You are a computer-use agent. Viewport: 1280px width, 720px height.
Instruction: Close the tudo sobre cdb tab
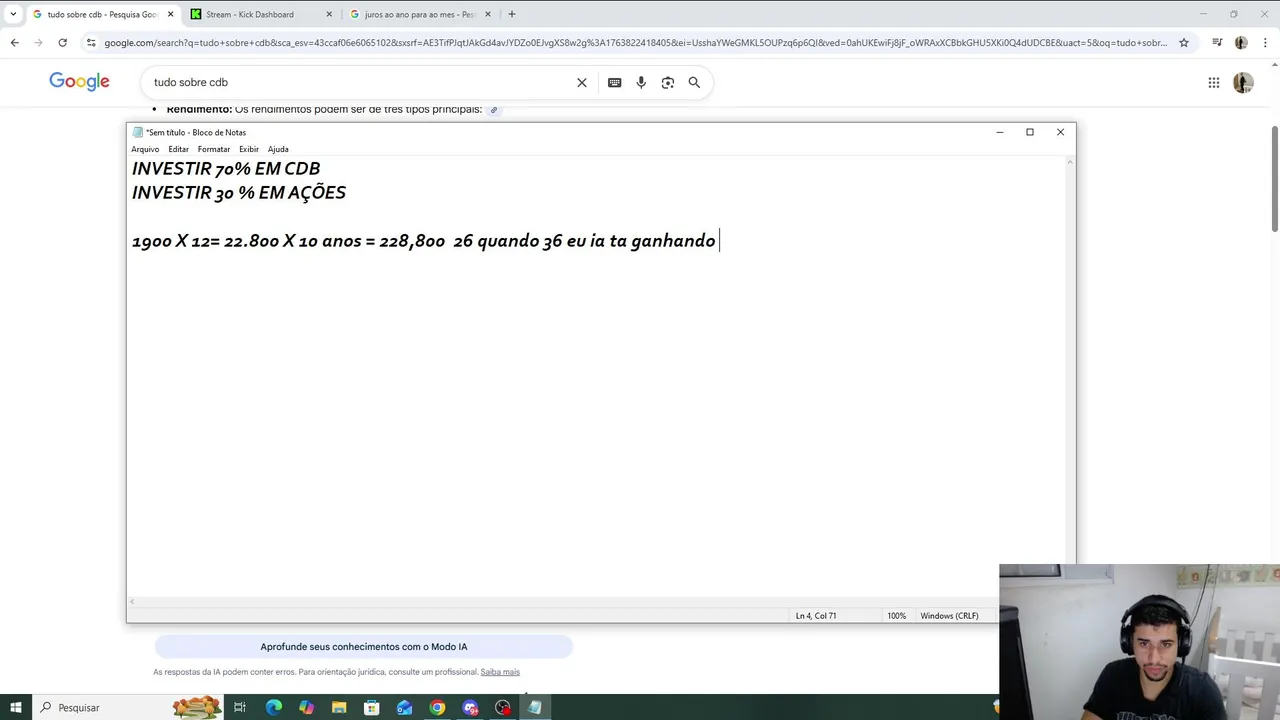tap(170, 14)
